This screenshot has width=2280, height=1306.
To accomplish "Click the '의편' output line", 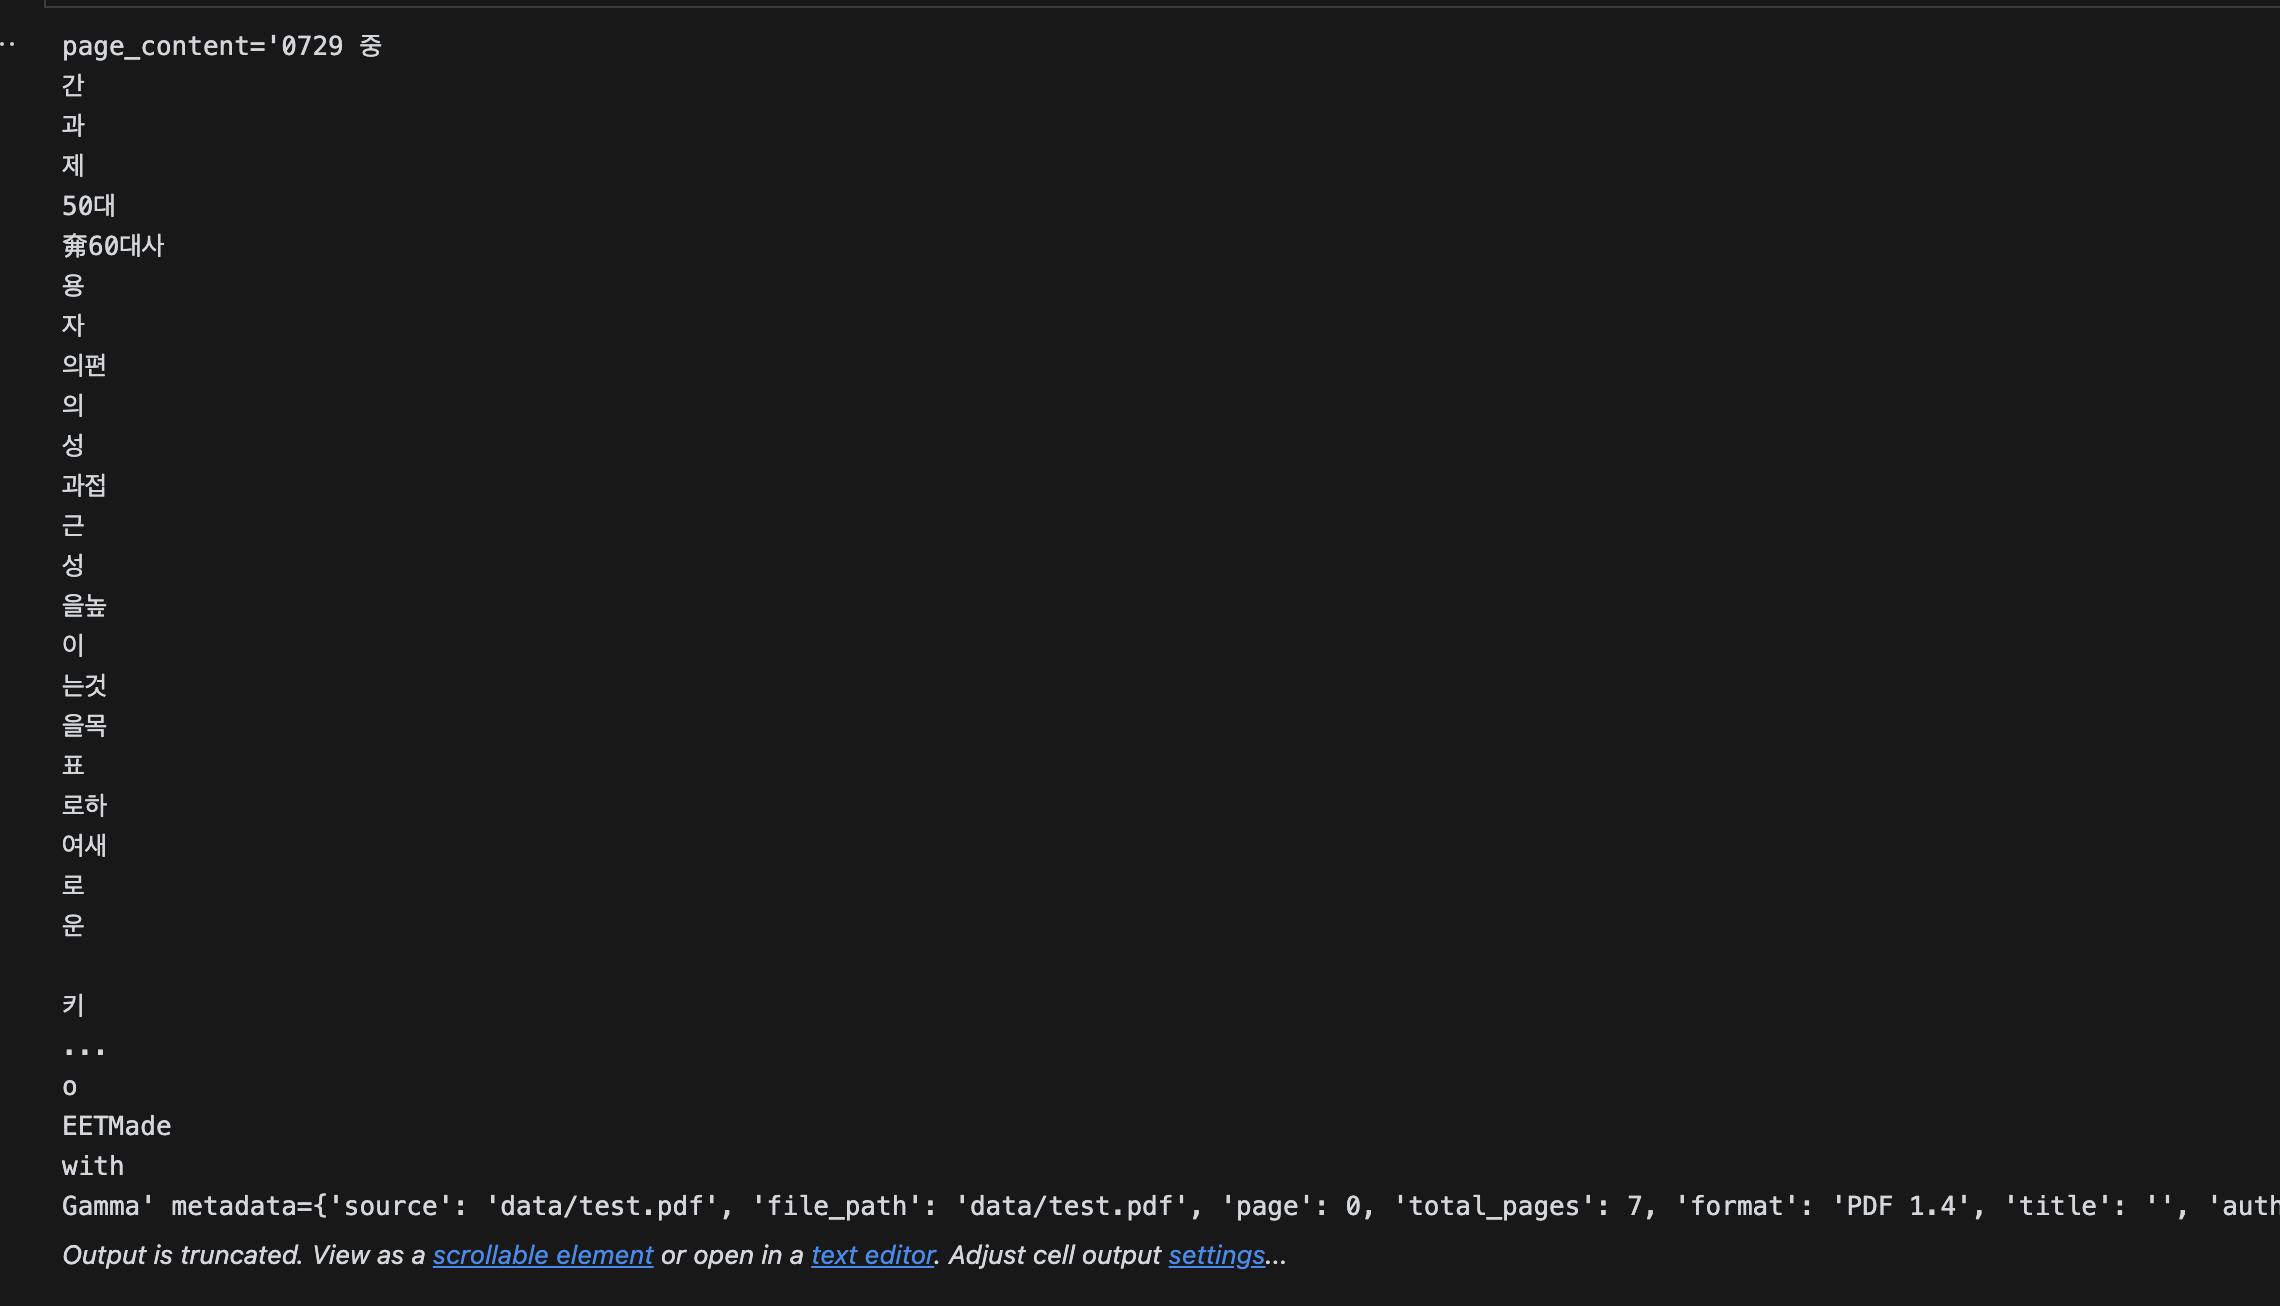I will [84, 366].
